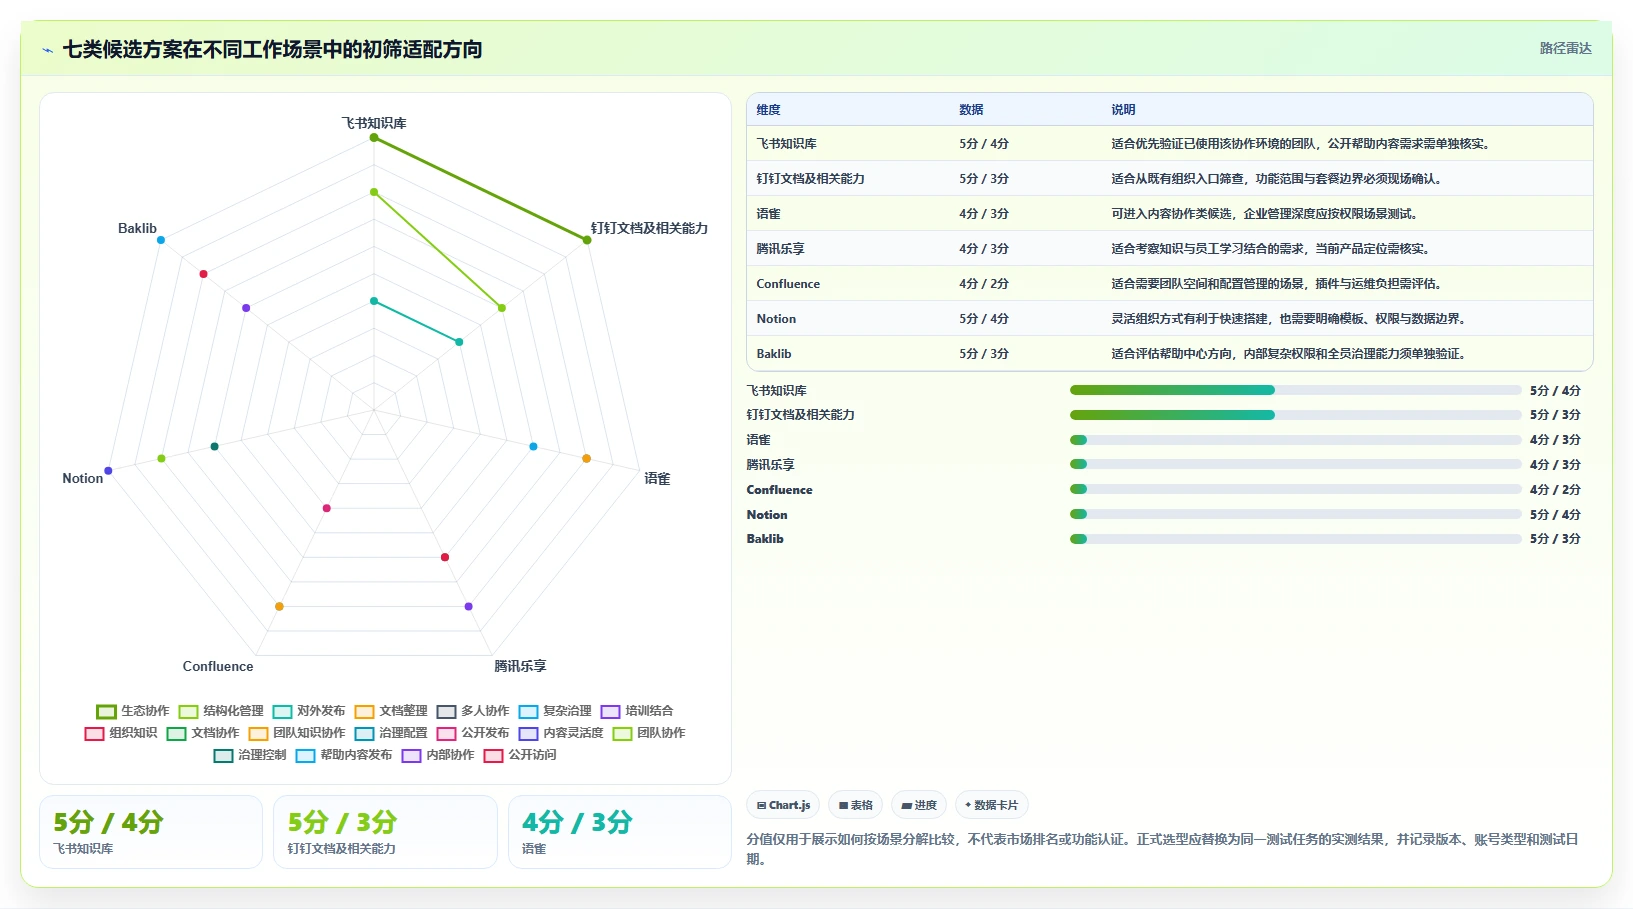The width and height of the screenshot is (1633, 909).
Task: Click the 数据卡片 chip
Action: (991, 805)
